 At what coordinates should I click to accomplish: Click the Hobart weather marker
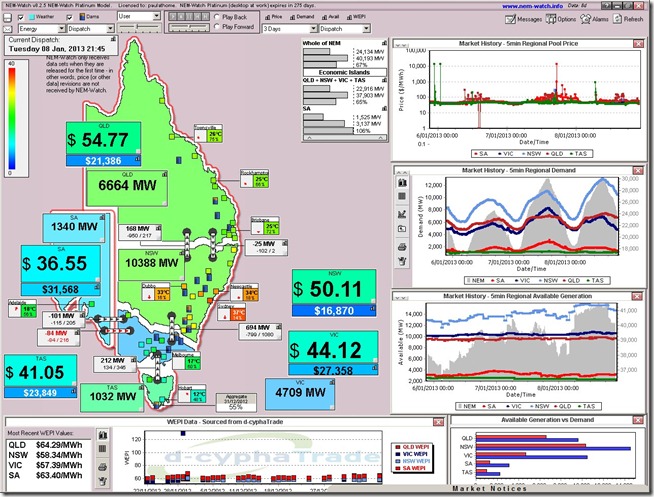192,394
